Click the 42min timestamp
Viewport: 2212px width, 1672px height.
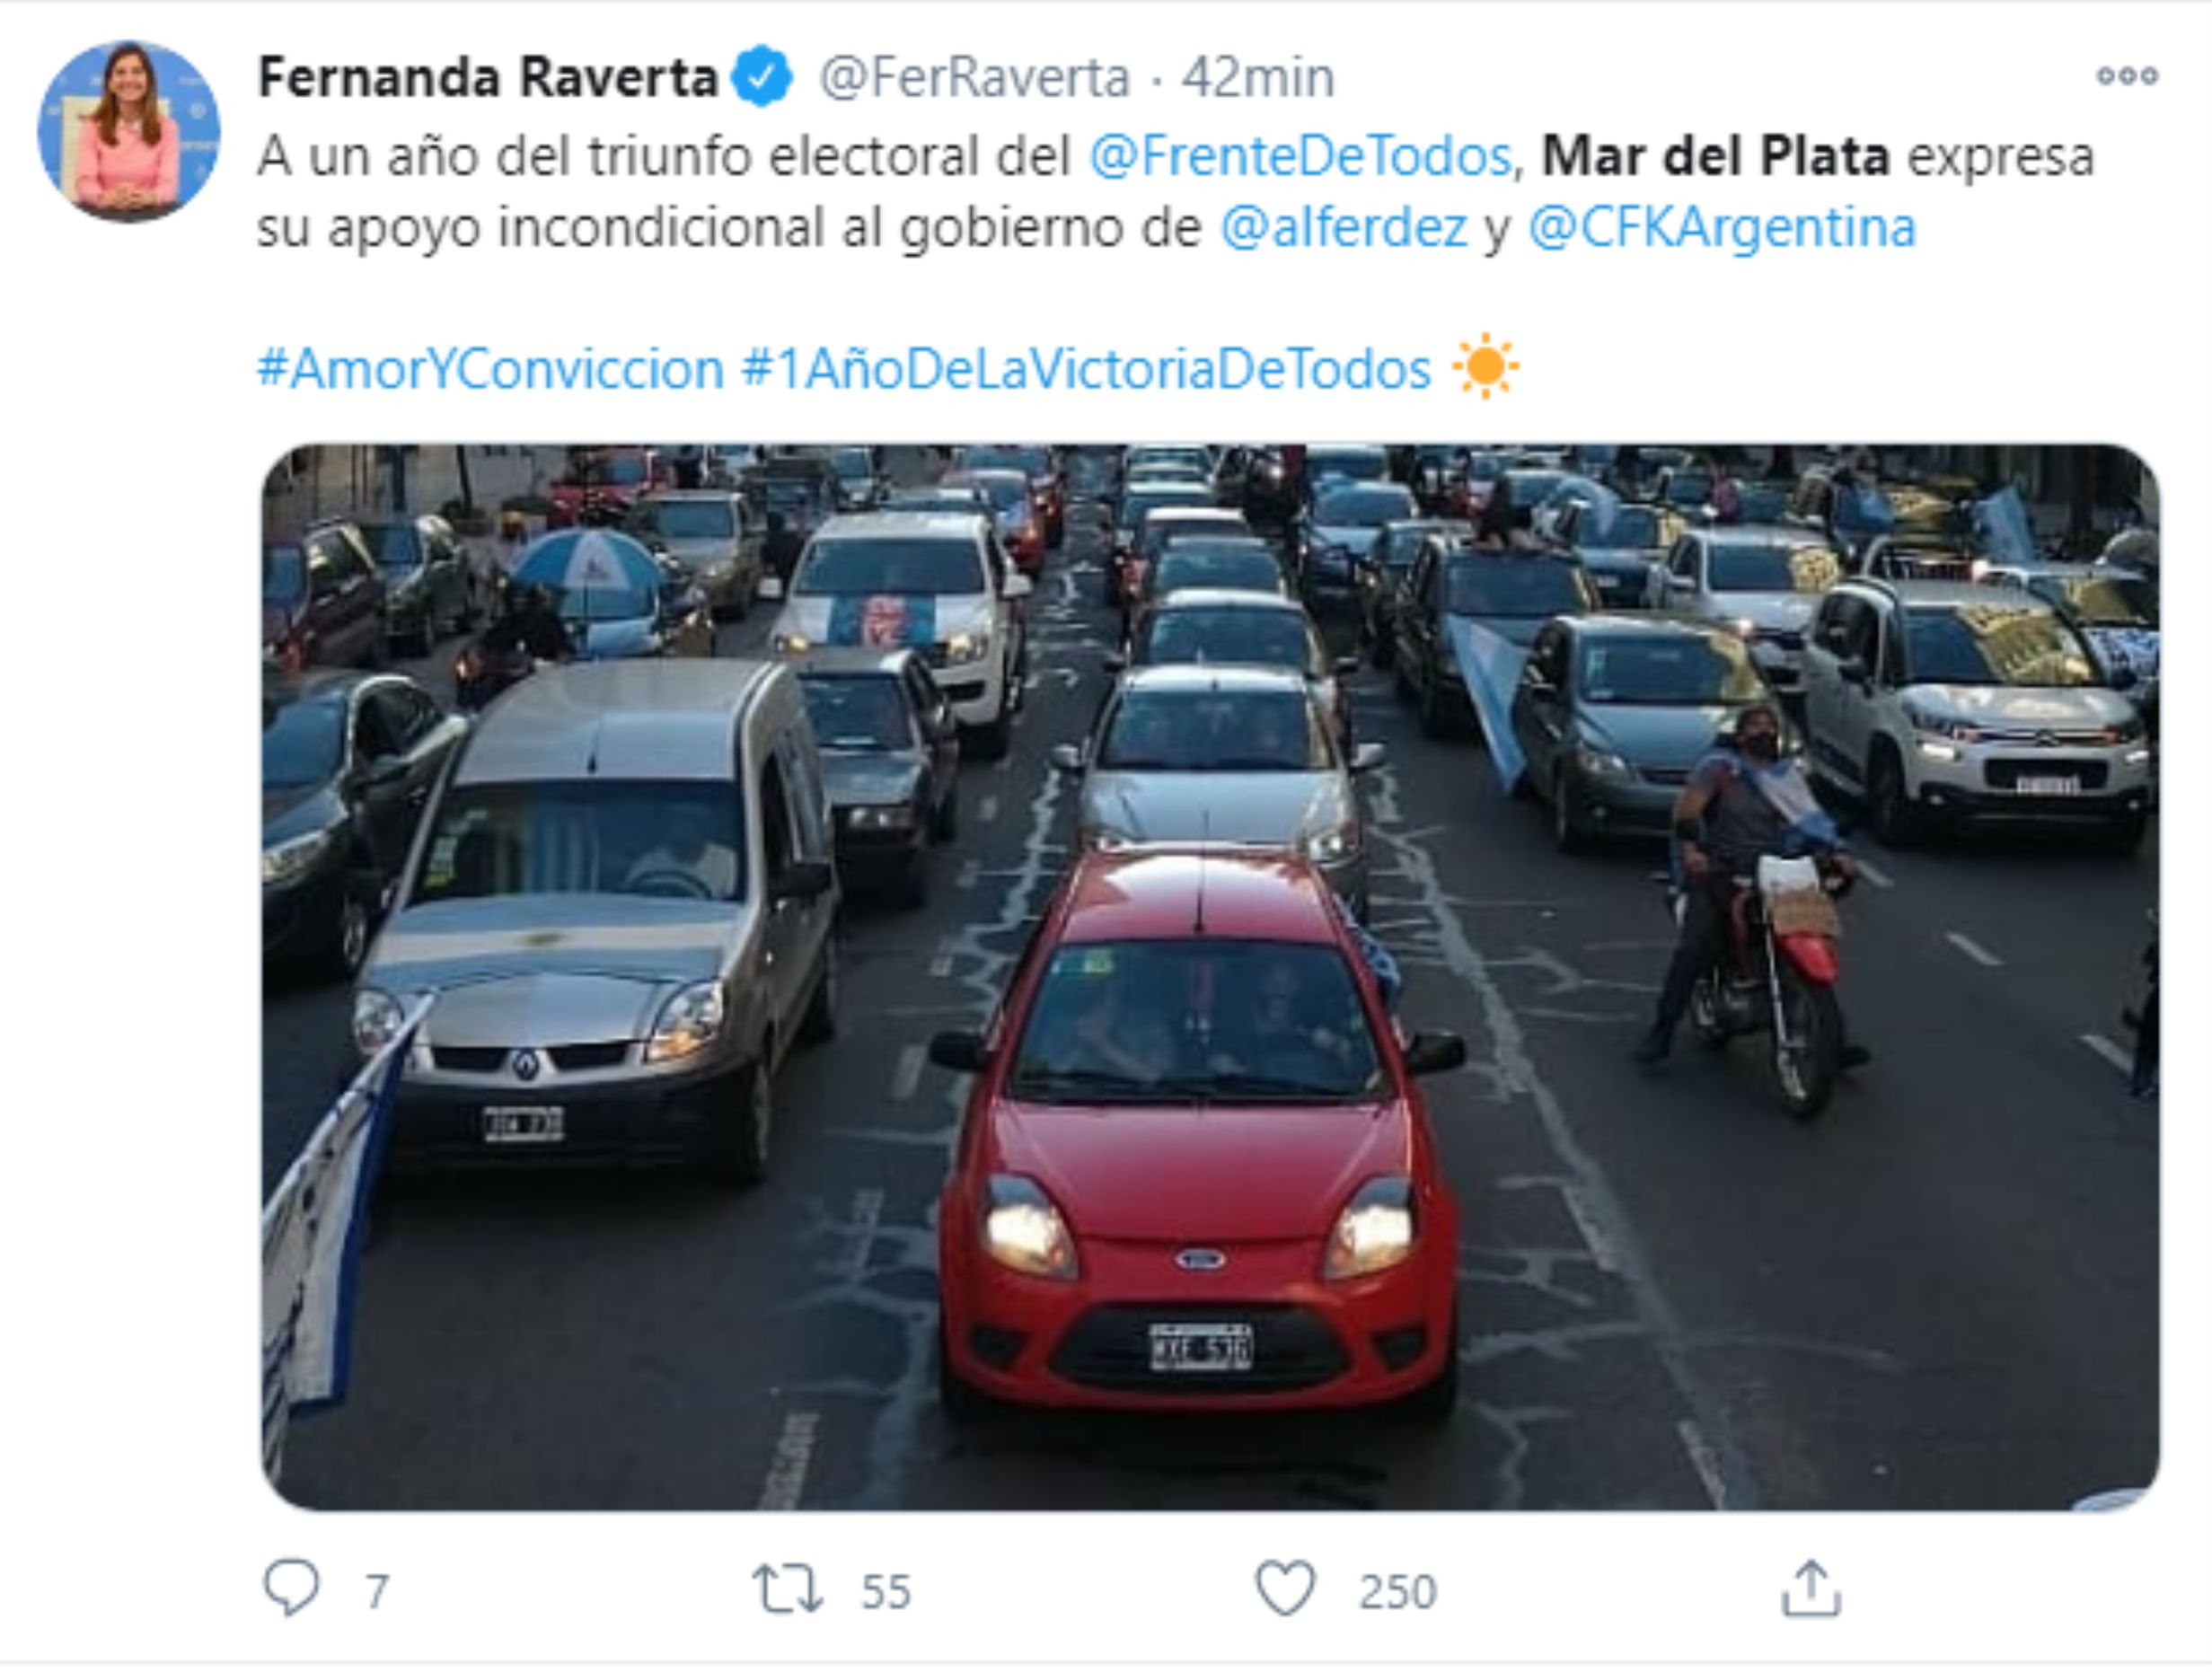click(x=1258, y=78)
